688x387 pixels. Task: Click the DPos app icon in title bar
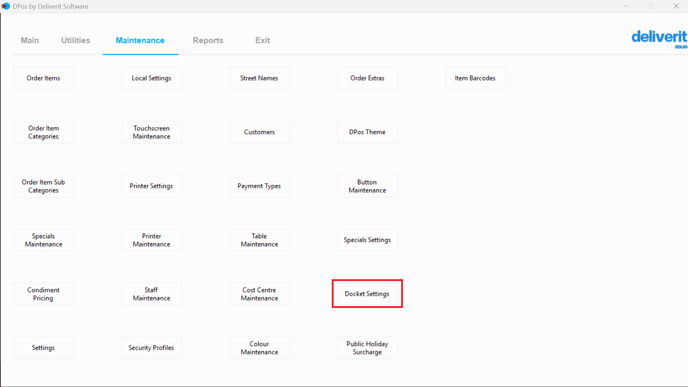pos(6,6)
